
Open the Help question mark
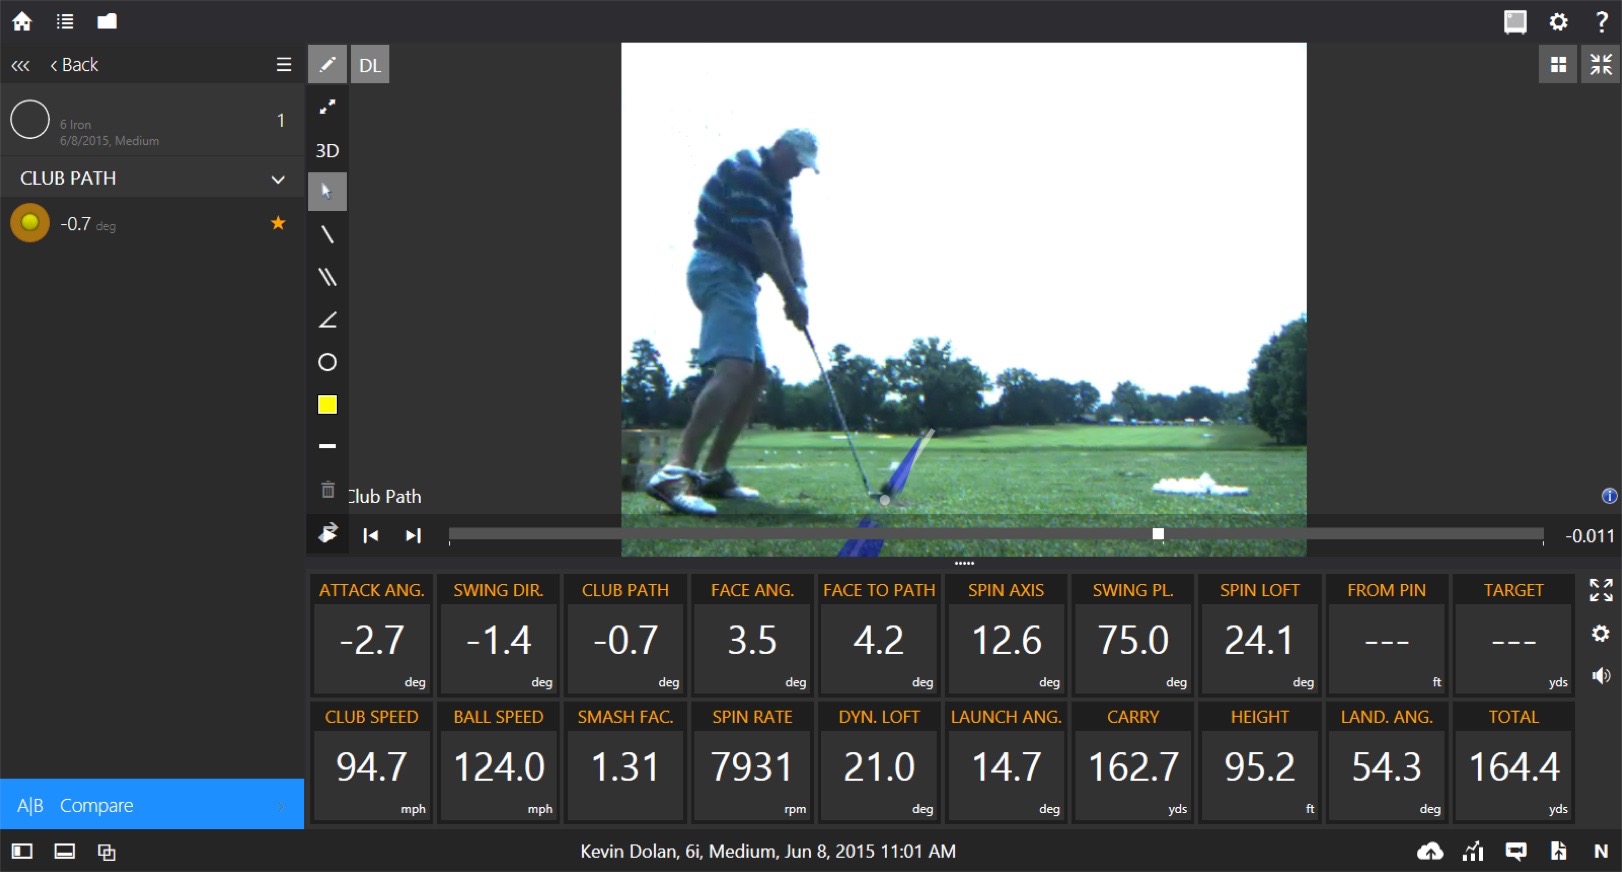(1601, 21)
